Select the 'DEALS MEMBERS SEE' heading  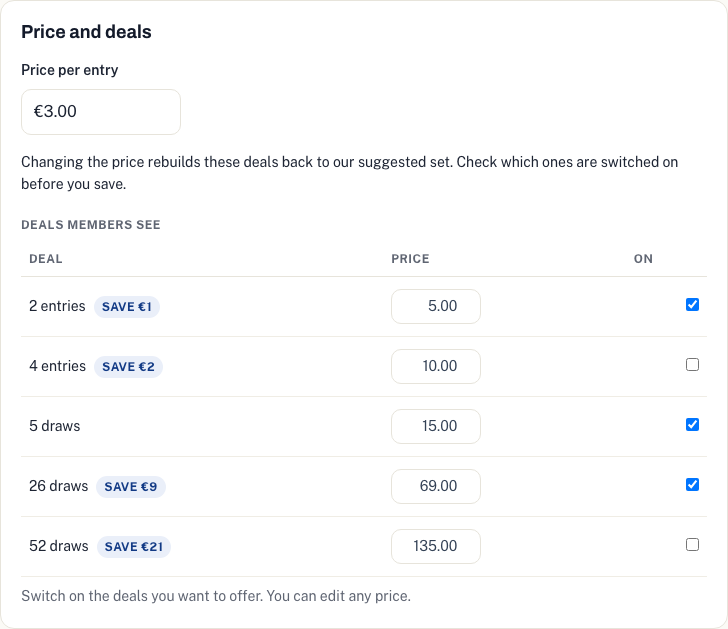[x=91, y=225]
